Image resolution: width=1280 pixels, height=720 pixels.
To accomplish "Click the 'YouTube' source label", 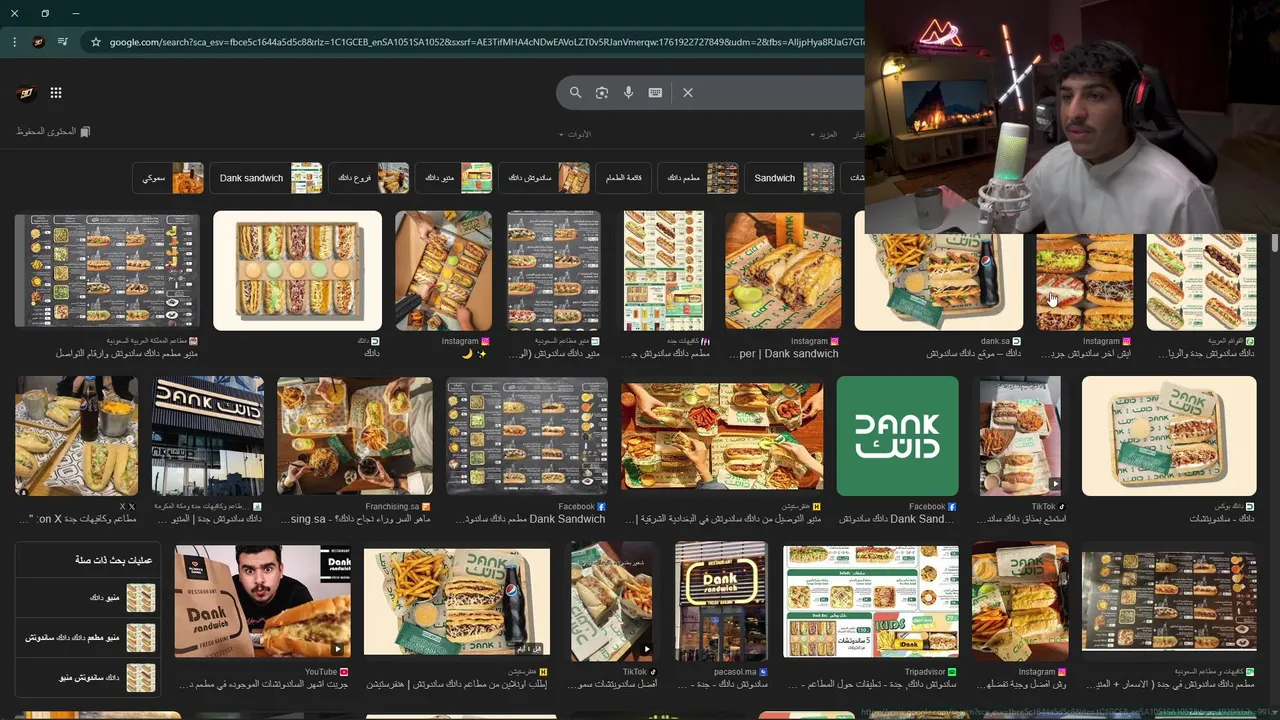I will pos(327,672).
